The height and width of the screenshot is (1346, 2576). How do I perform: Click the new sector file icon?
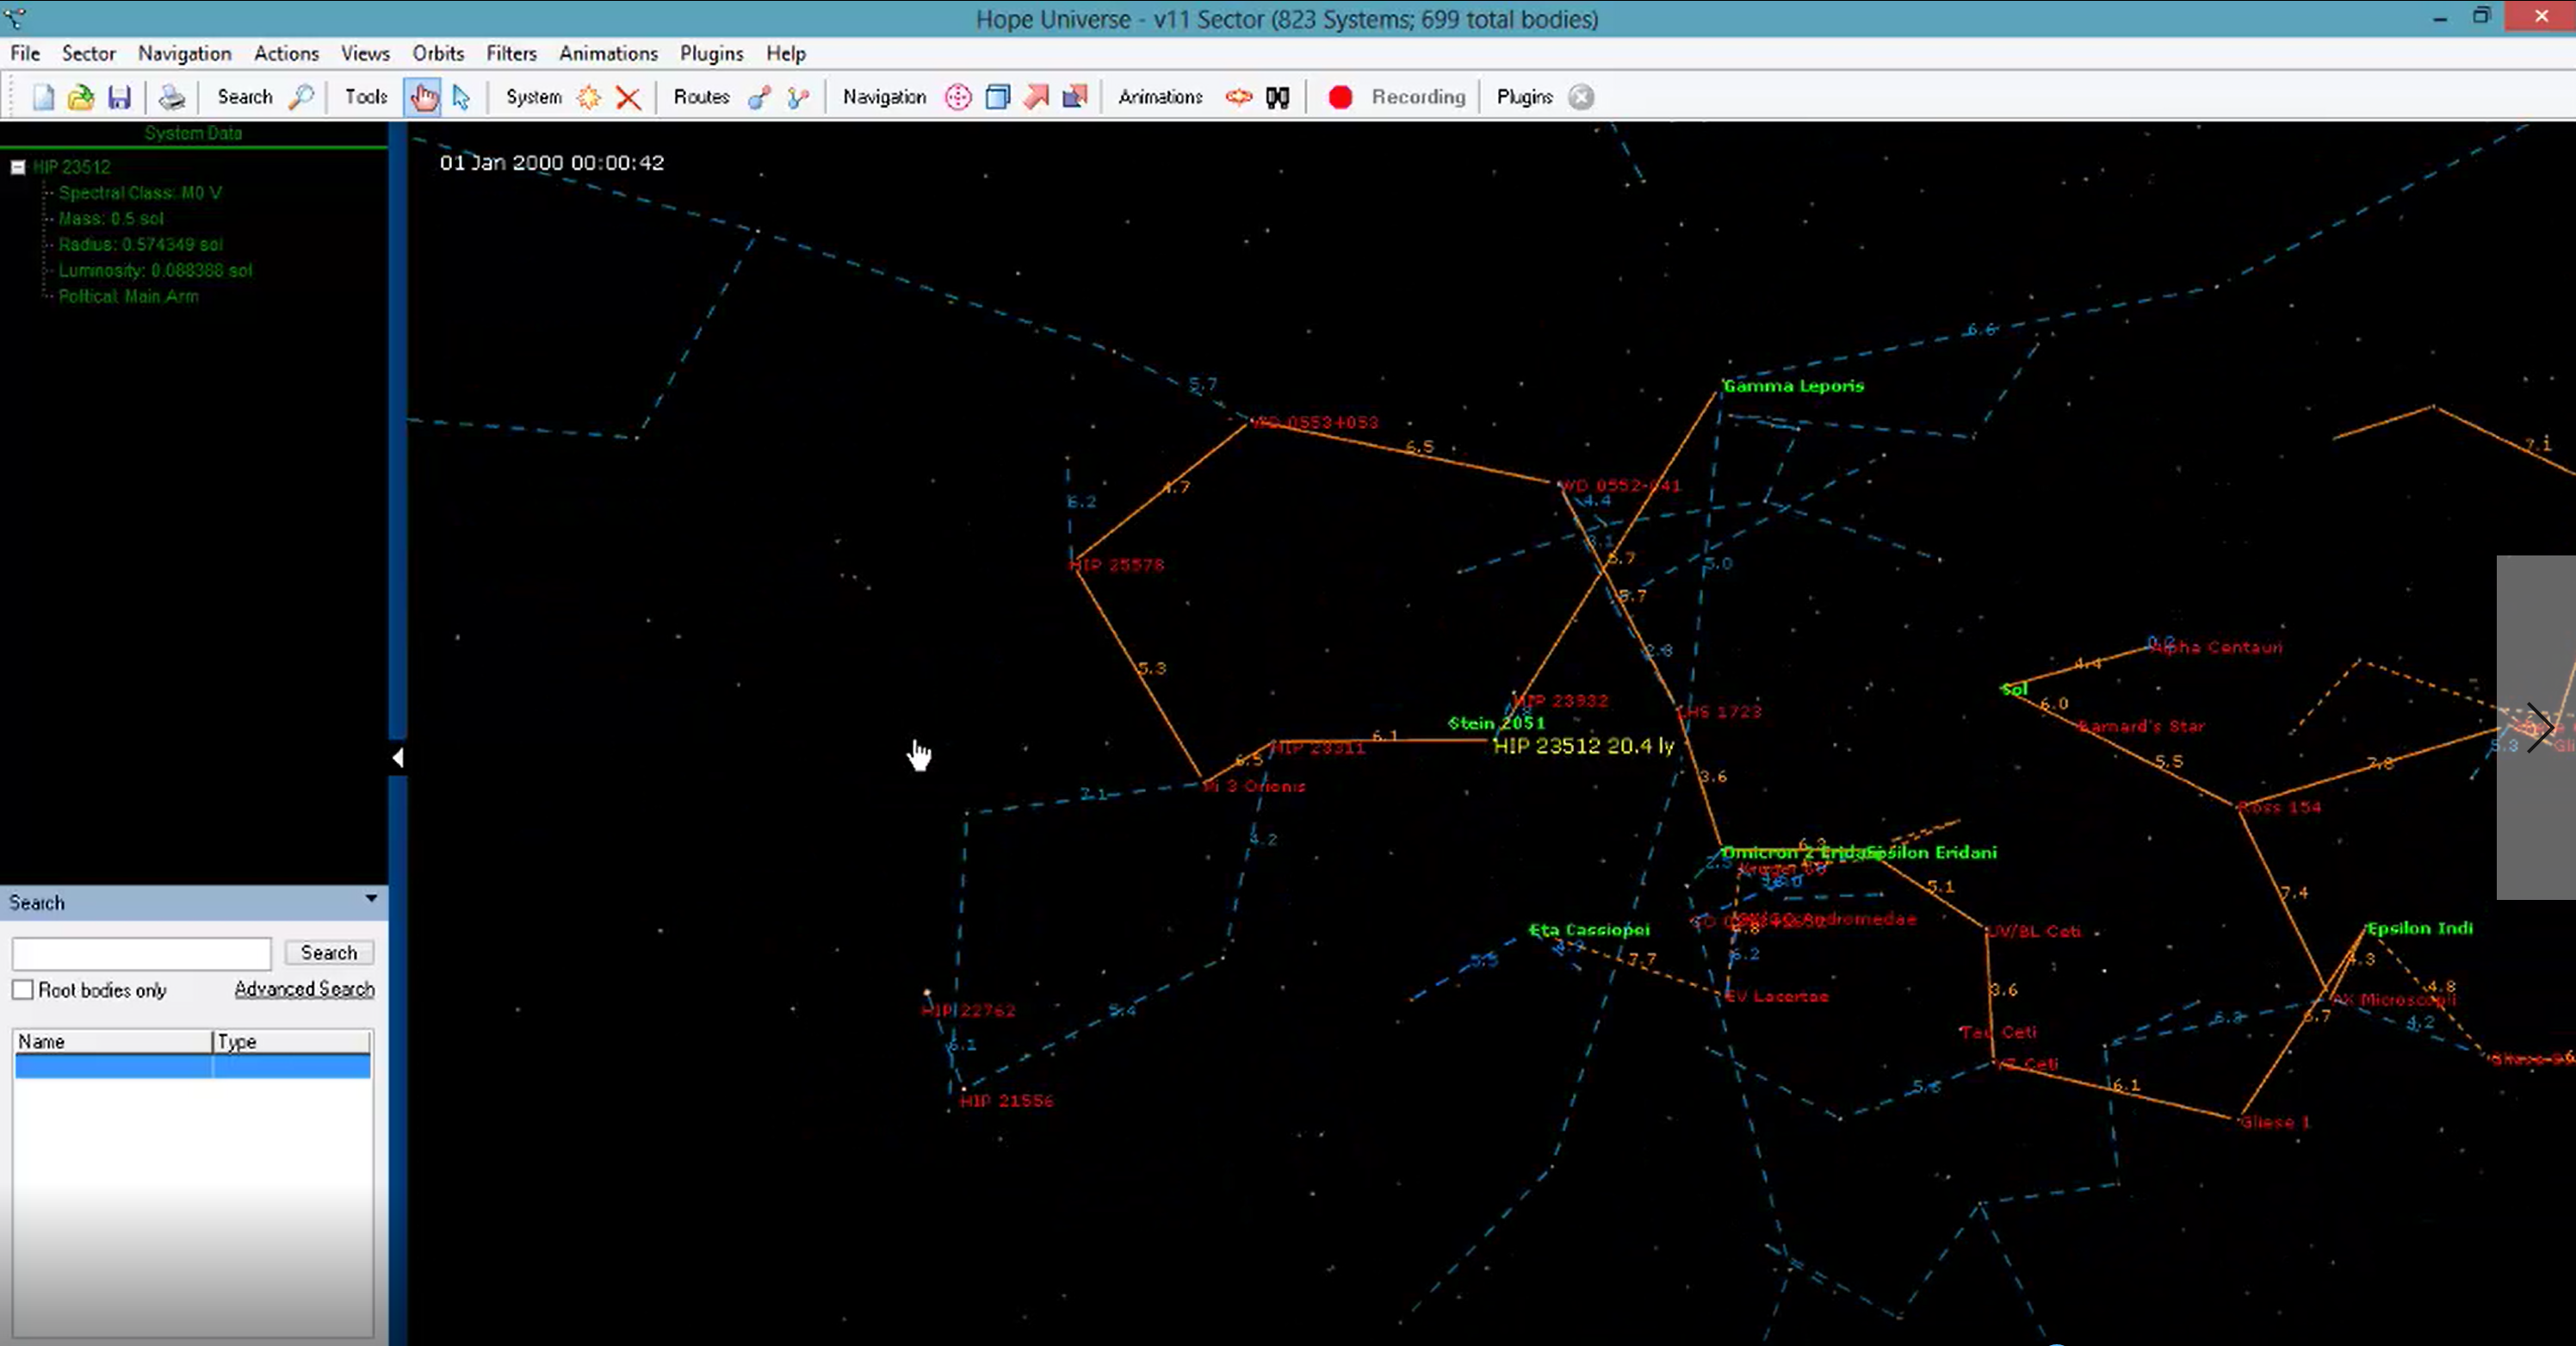click(43, 97)
